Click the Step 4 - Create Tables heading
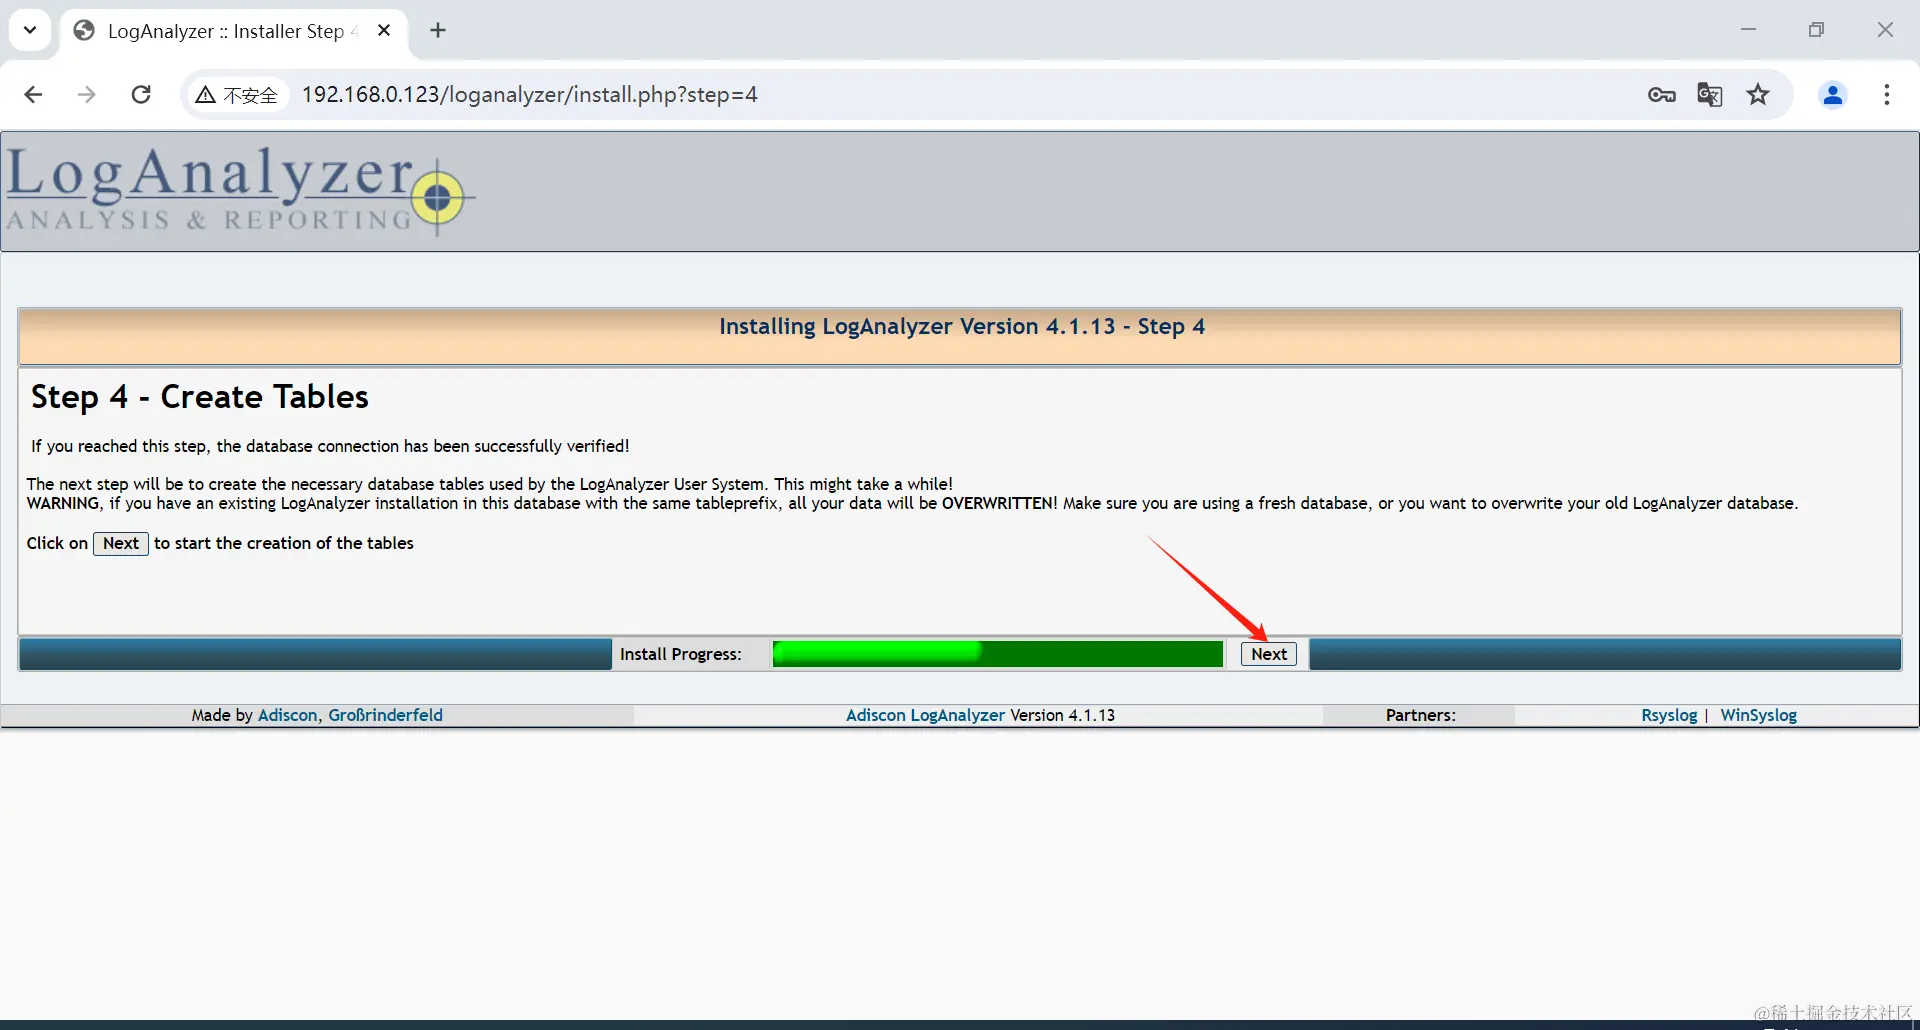 tap(200, 397)
